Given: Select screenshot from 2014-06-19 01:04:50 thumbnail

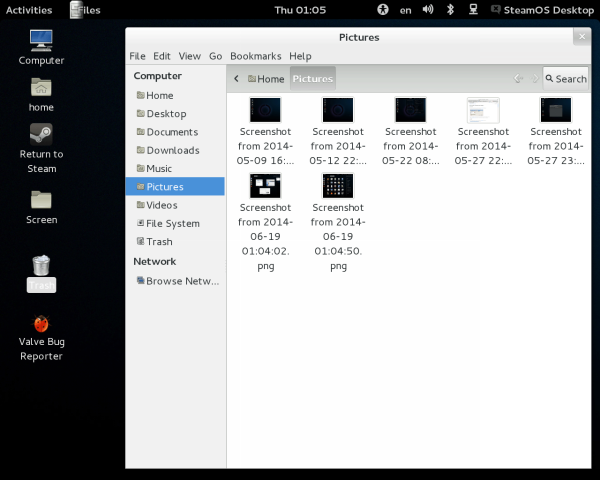Looking at the screenshot, I should [339, 186].
